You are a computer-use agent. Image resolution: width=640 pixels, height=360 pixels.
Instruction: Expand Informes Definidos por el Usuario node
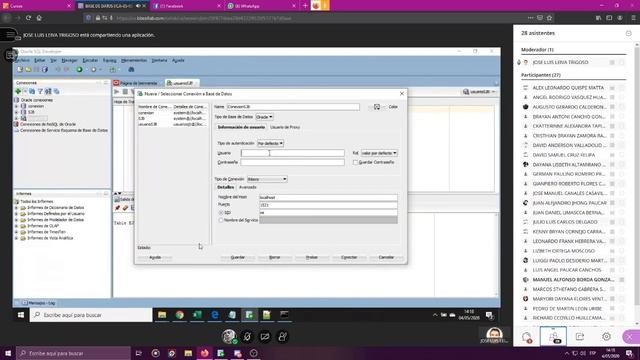coord(17,214)
